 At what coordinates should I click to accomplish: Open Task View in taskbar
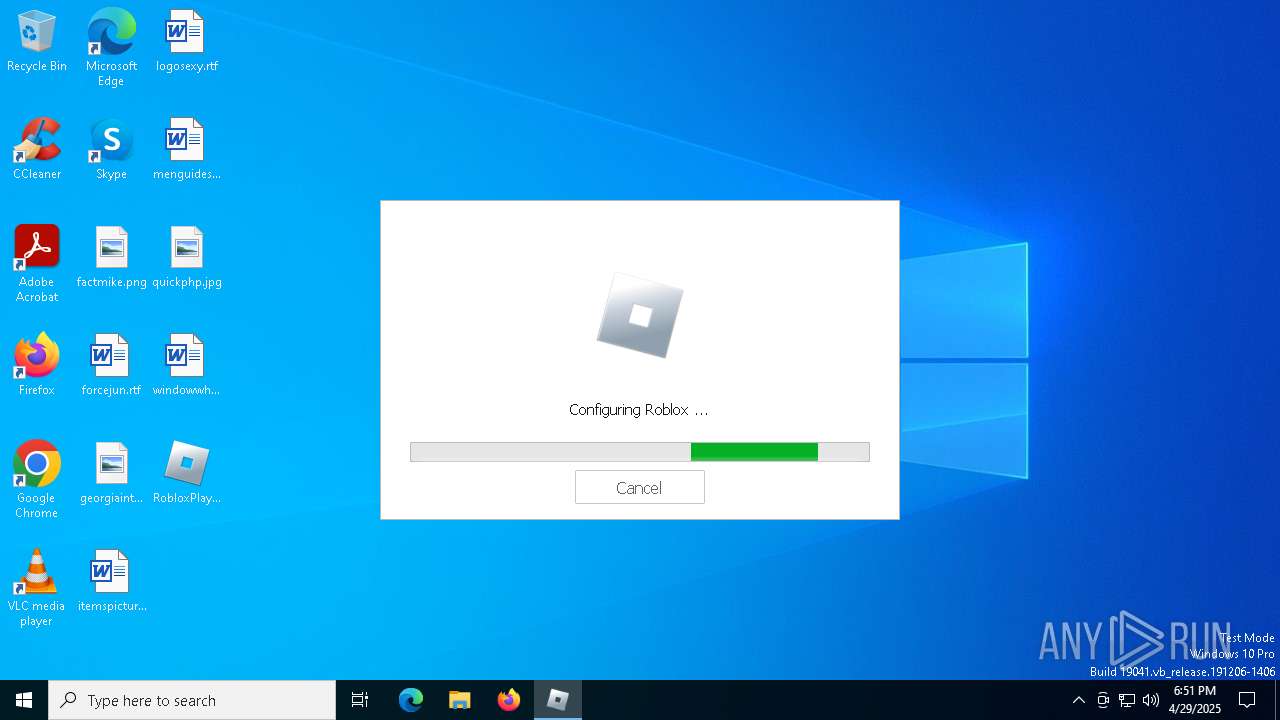pos(360,700)
